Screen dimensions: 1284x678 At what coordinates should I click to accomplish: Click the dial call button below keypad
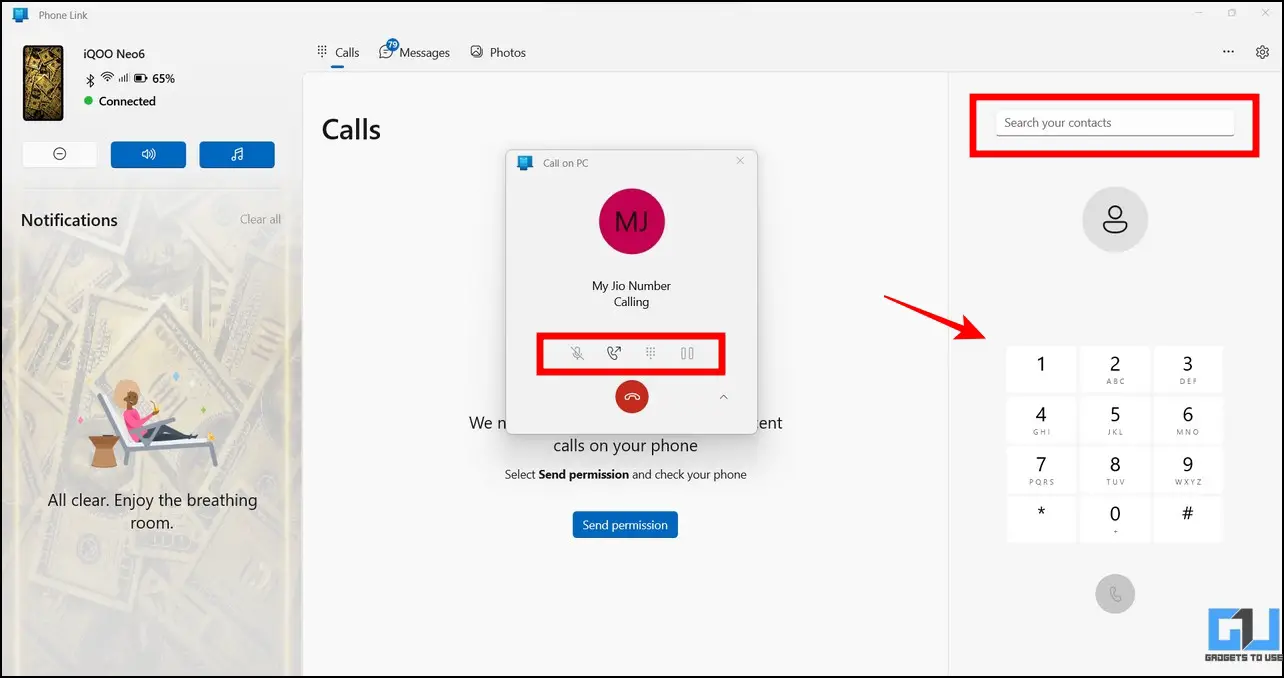click(x=1115, y=594)
